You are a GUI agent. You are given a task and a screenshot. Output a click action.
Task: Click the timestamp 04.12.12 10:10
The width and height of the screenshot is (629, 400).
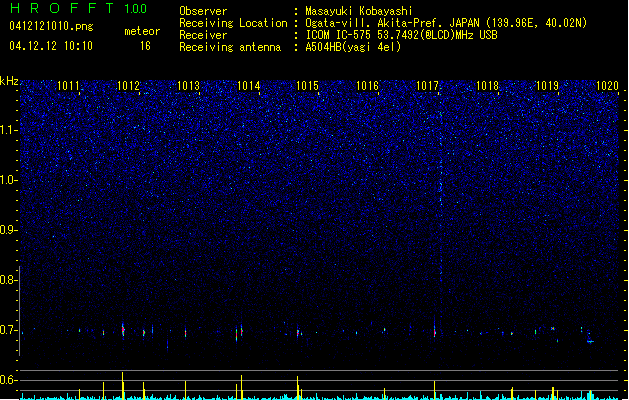pos(51,46)
